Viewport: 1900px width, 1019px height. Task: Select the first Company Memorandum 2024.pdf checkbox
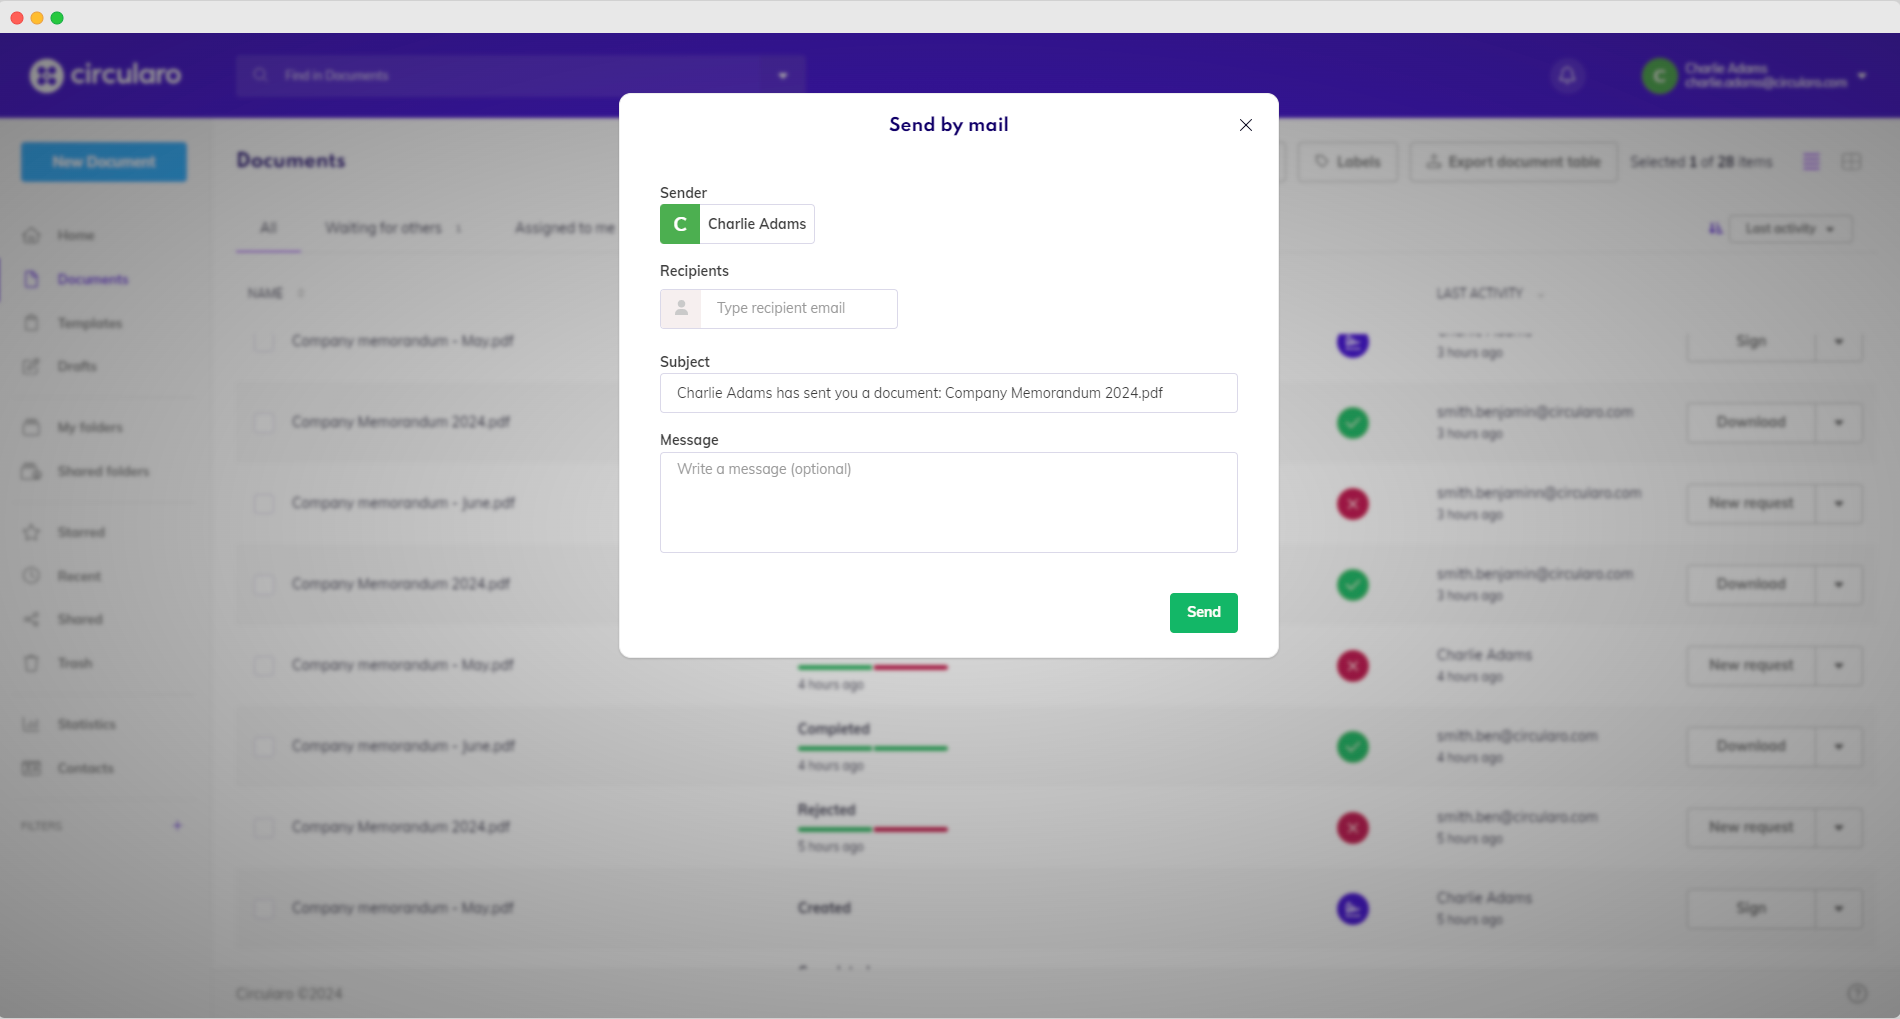pos(264,422)
